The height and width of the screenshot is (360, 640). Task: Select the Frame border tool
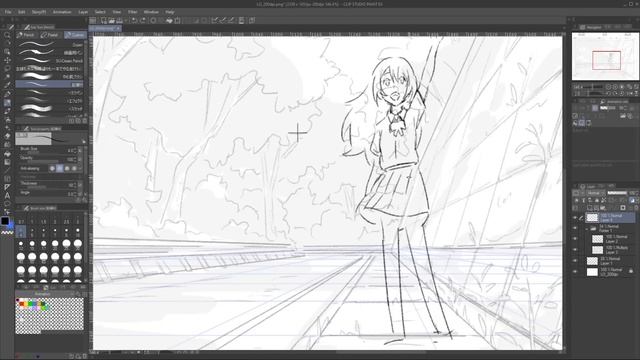[7, 179]
